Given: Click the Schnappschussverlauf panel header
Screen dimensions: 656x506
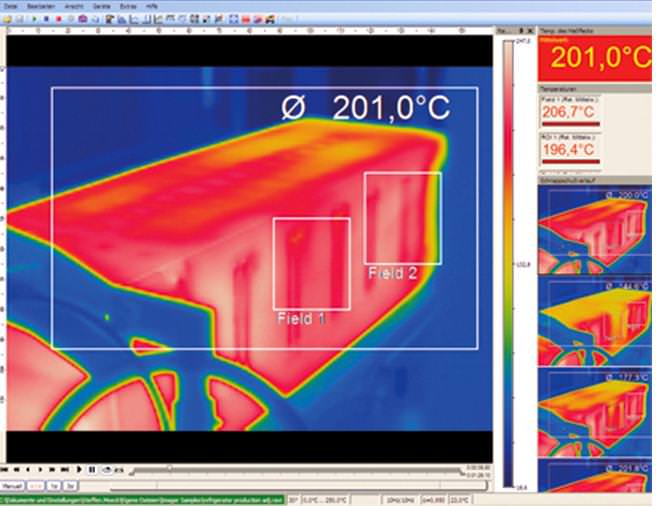Looking at the screenshot, I should tap(594, 180).
